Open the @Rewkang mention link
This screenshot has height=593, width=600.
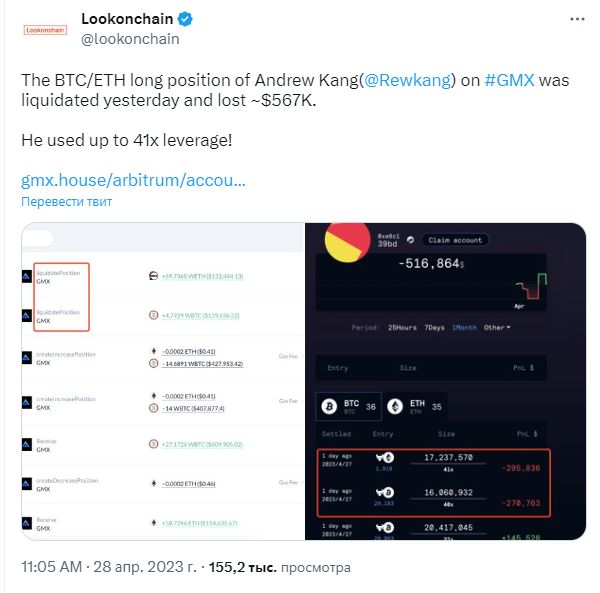(408, 80)
